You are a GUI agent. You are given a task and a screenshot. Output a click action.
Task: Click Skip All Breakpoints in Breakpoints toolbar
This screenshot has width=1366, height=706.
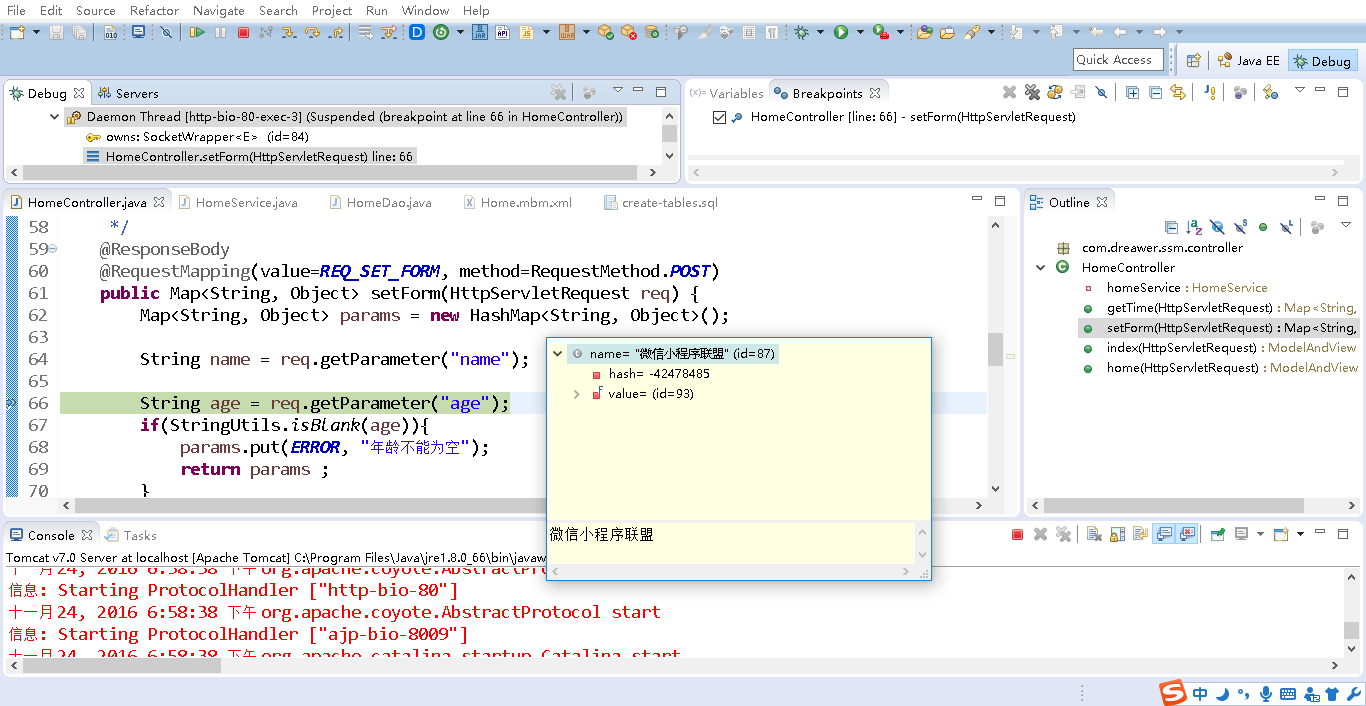click(x=1101, y=92)
